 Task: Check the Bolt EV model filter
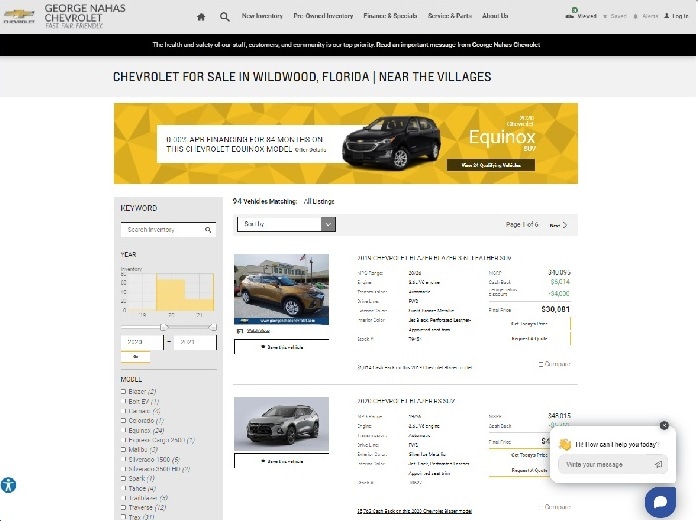point(123,402)
